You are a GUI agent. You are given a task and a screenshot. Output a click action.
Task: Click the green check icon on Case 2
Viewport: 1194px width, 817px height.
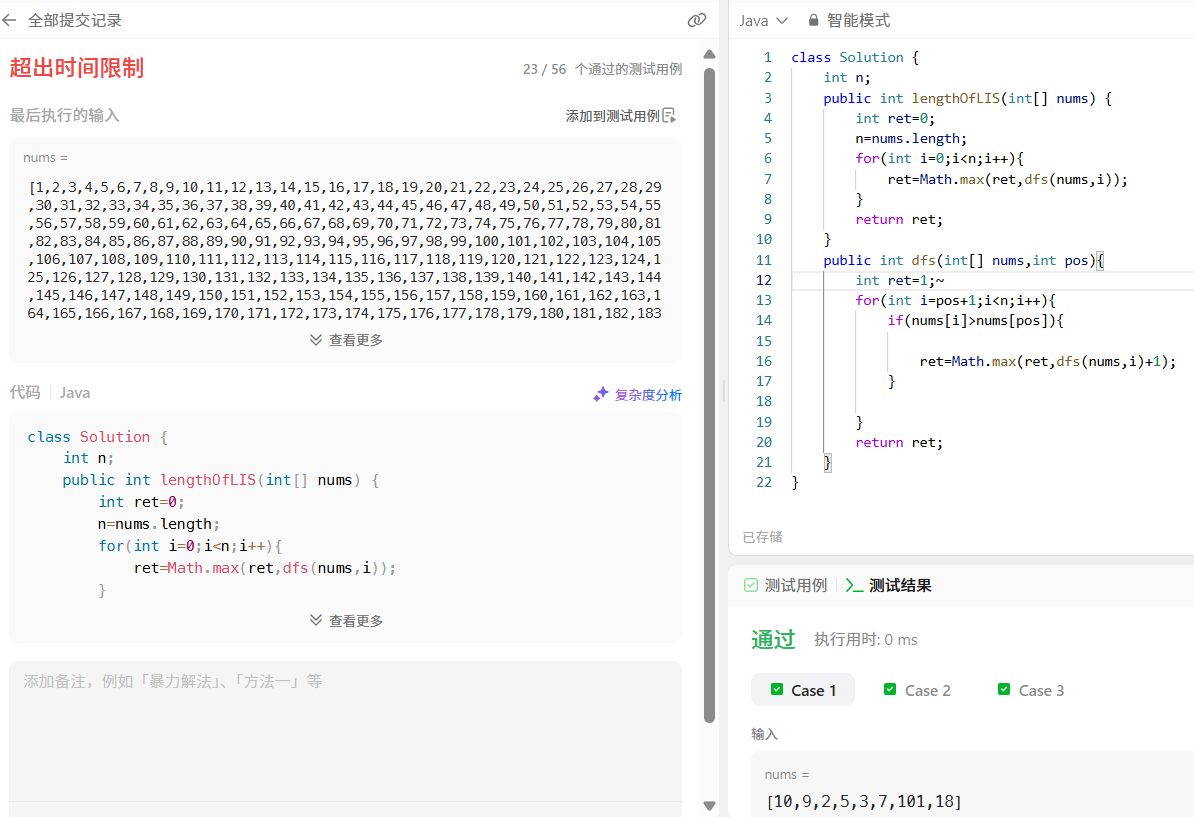(890, 689)
